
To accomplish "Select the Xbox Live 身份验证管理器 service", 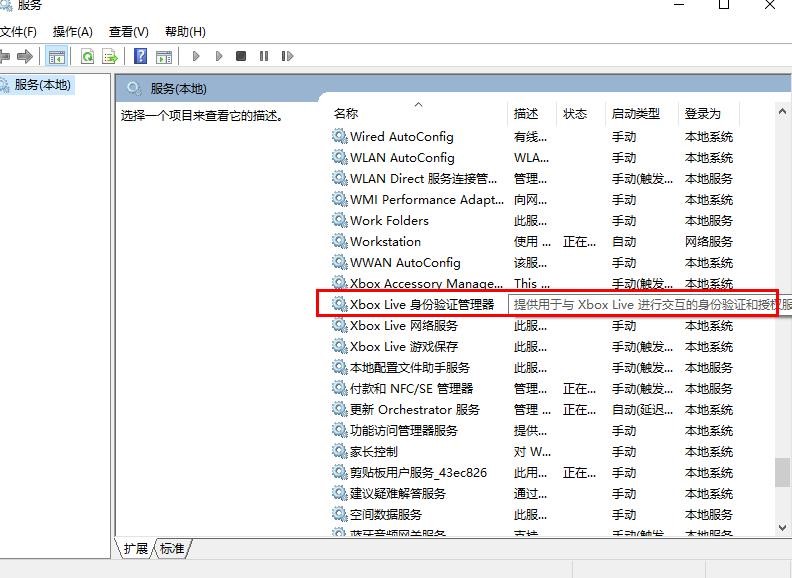I will click(x=421, y=304).
